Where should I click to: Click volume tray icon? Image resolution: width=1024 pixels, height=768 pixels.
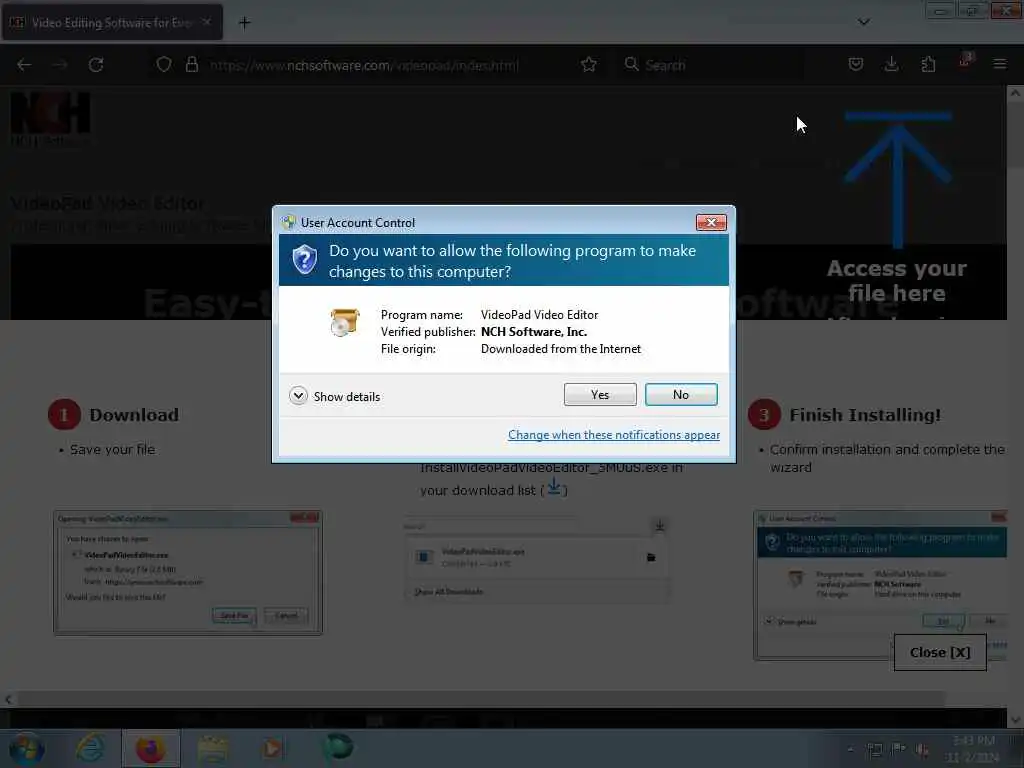click(923, 750)
